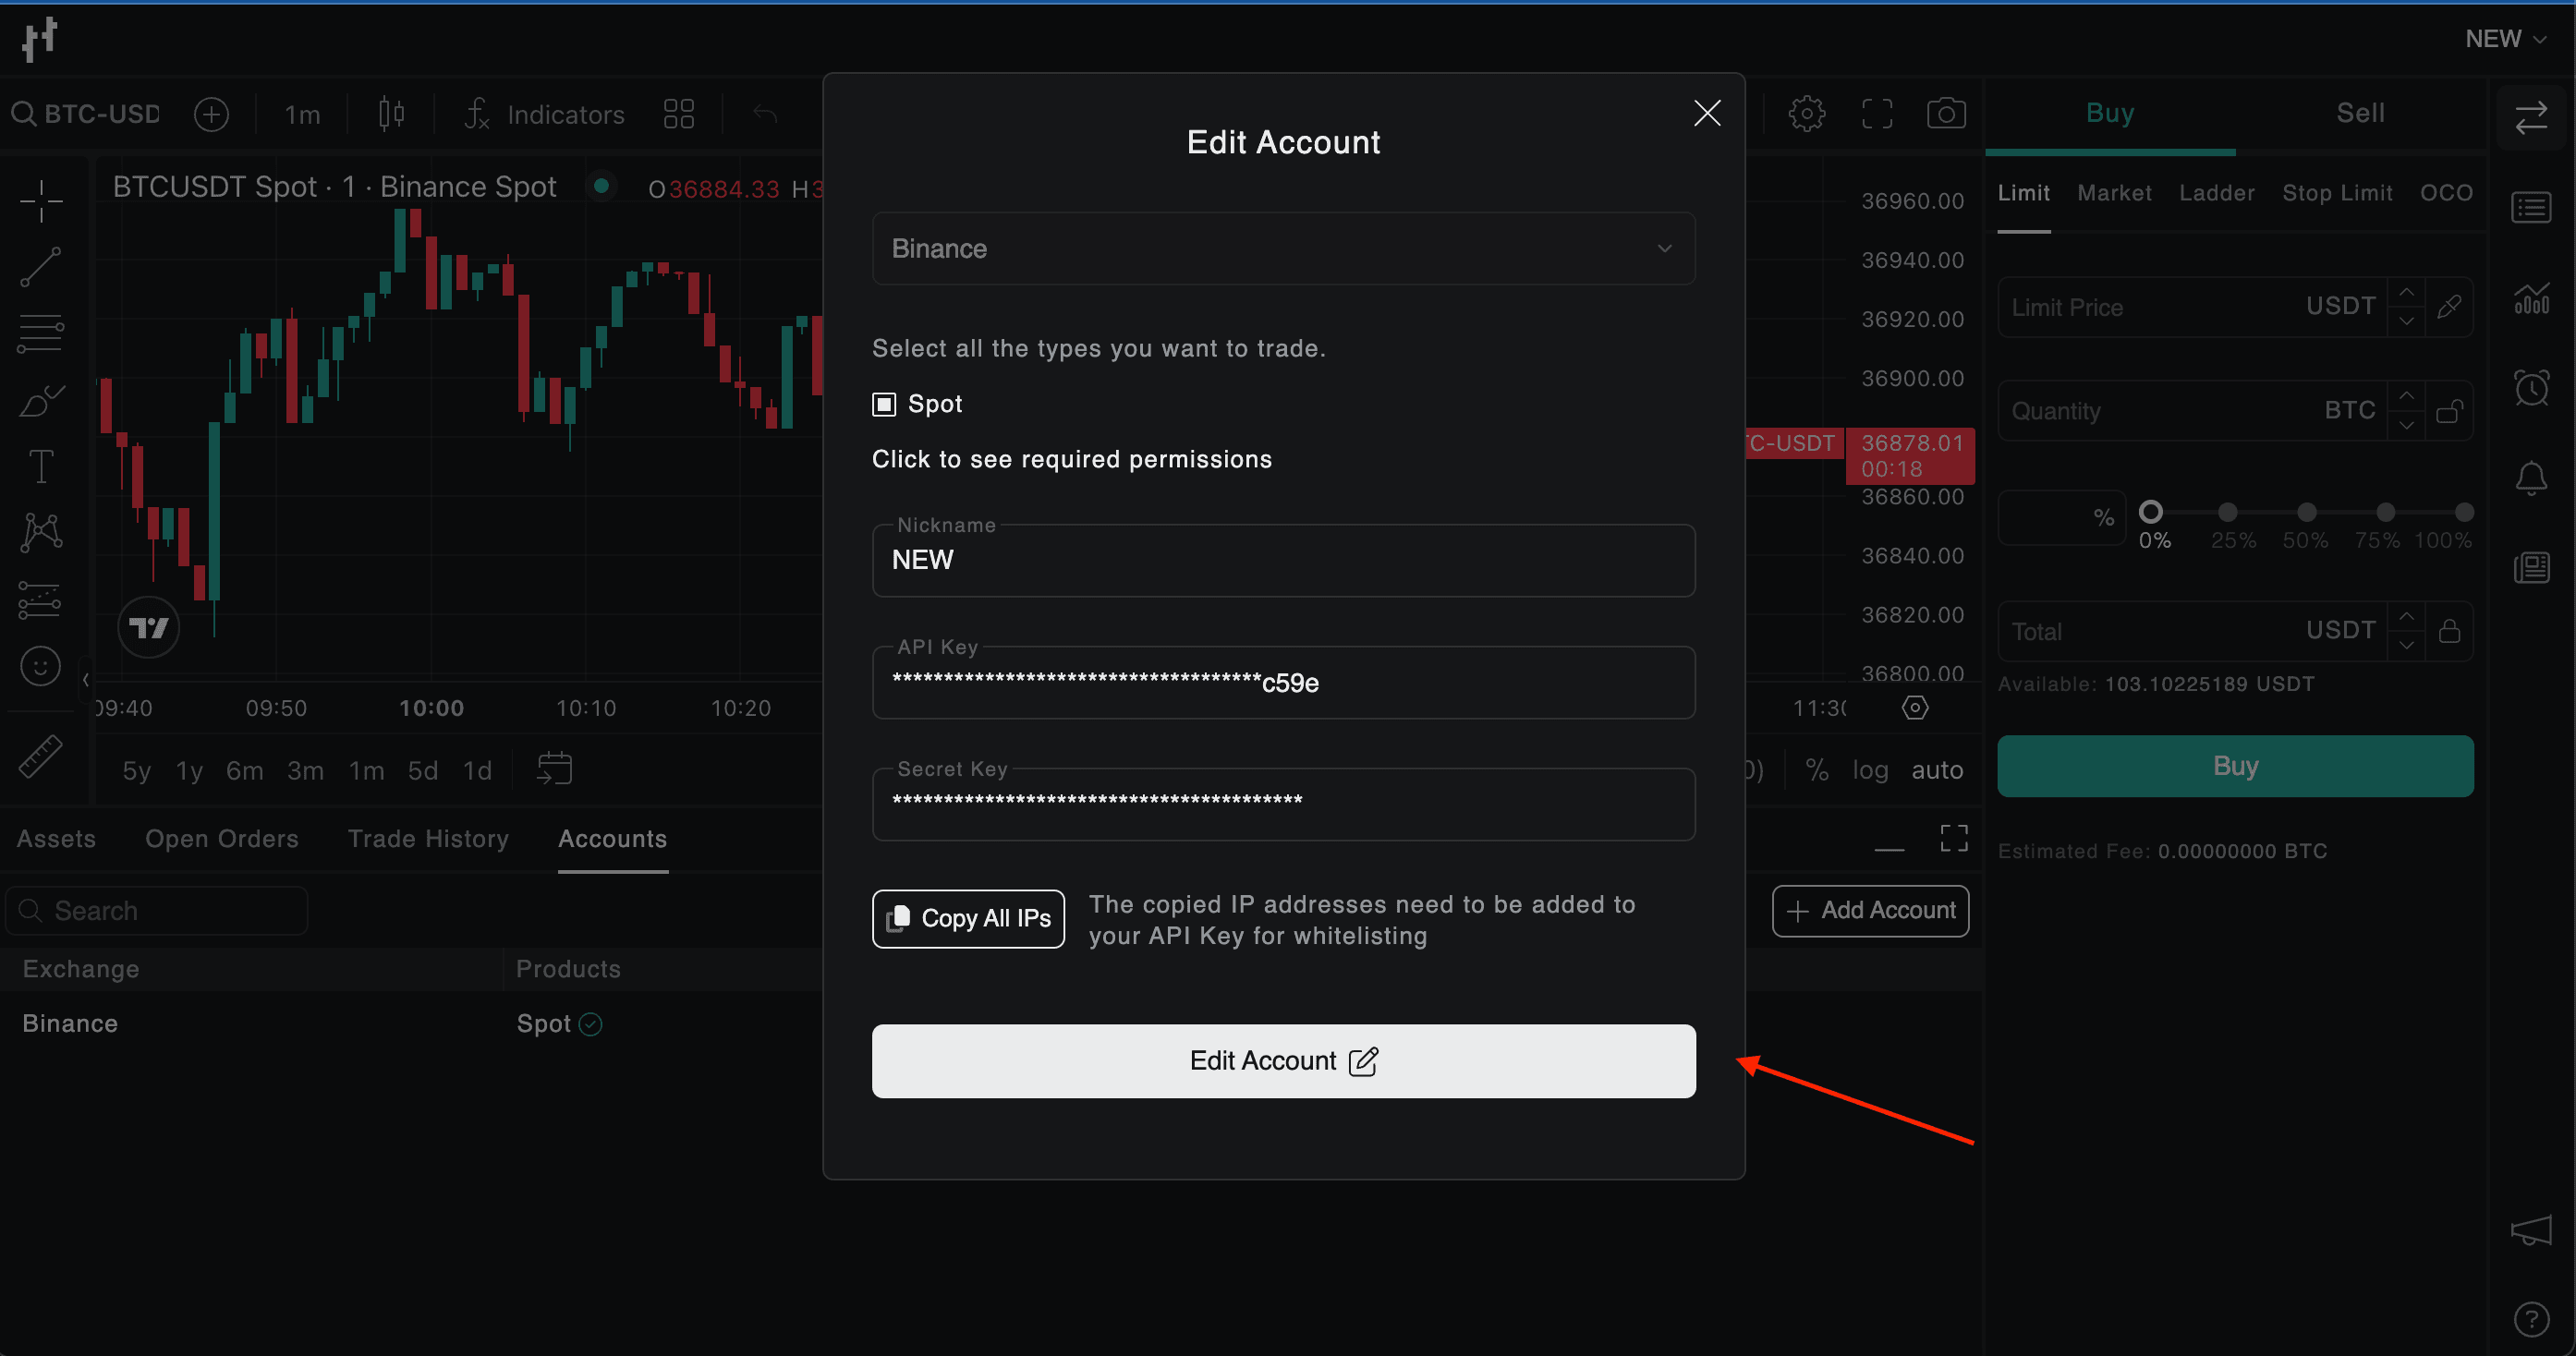
Task: Toggle the Spot checkbox
Action: tap(884, 404)
